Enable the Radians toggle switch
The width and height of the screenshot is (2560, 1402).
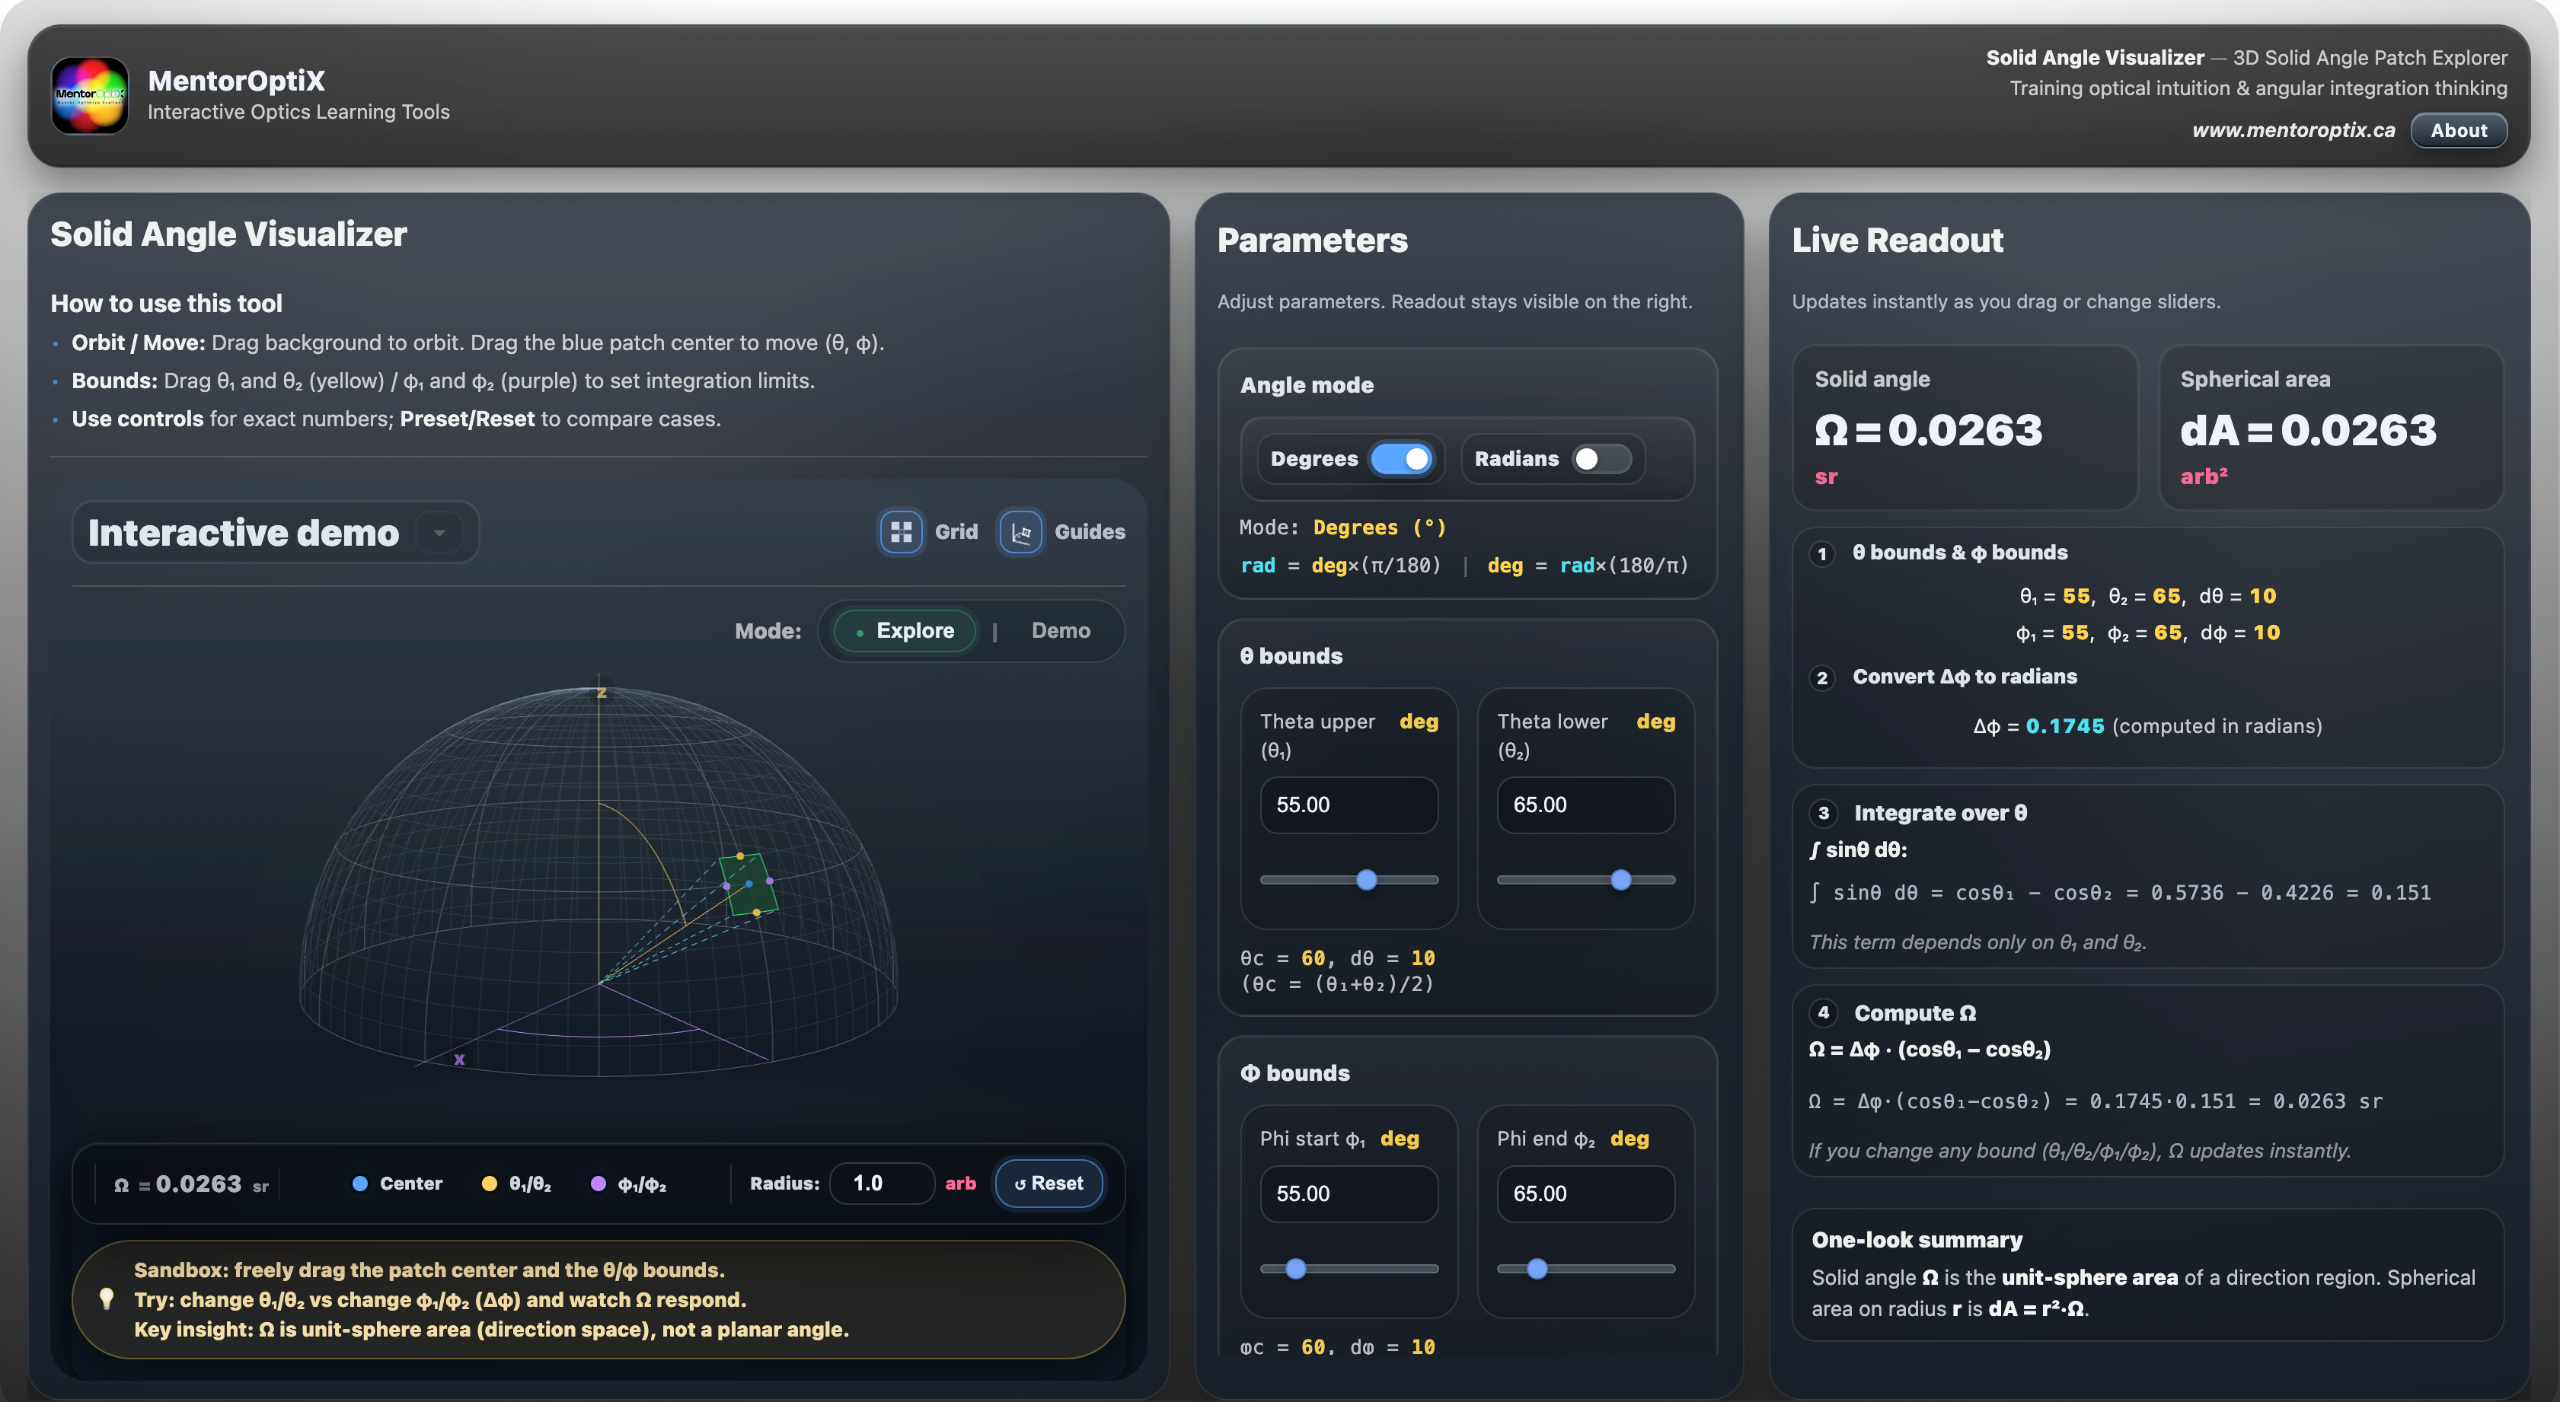pyautogui.click(x=1600, y=459)
